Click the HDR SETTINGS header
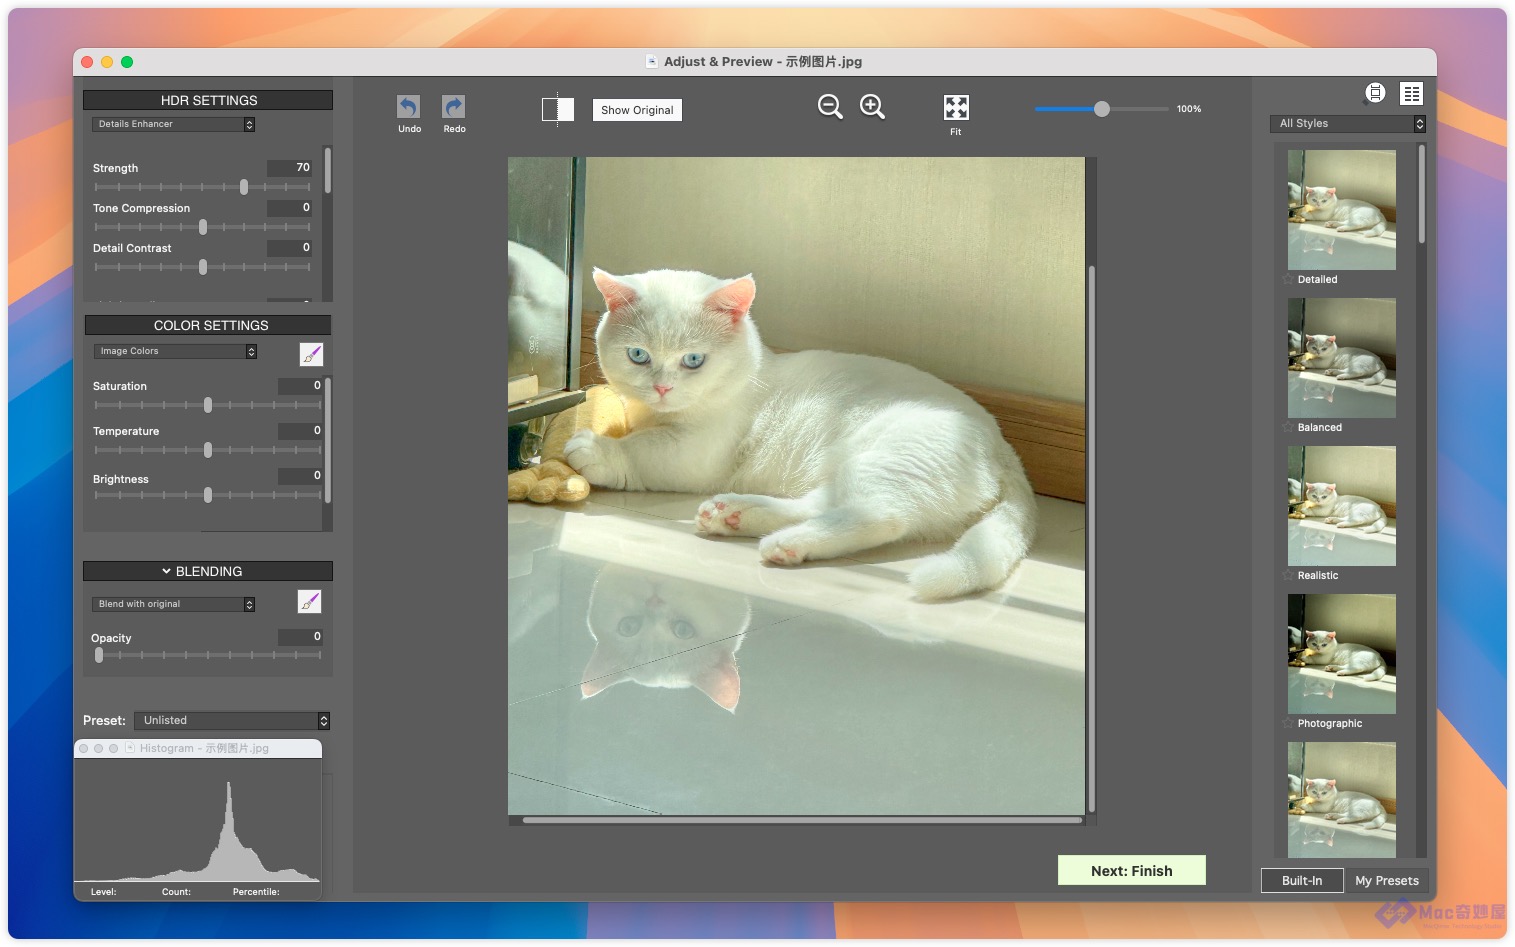The image size is (1515, 947). coord(208,100)
